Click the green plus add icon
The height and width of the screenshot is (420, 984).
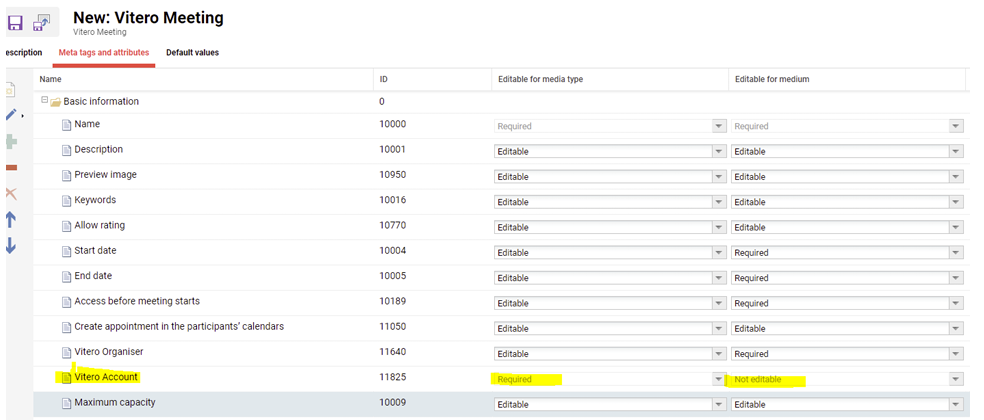[11, 142]
